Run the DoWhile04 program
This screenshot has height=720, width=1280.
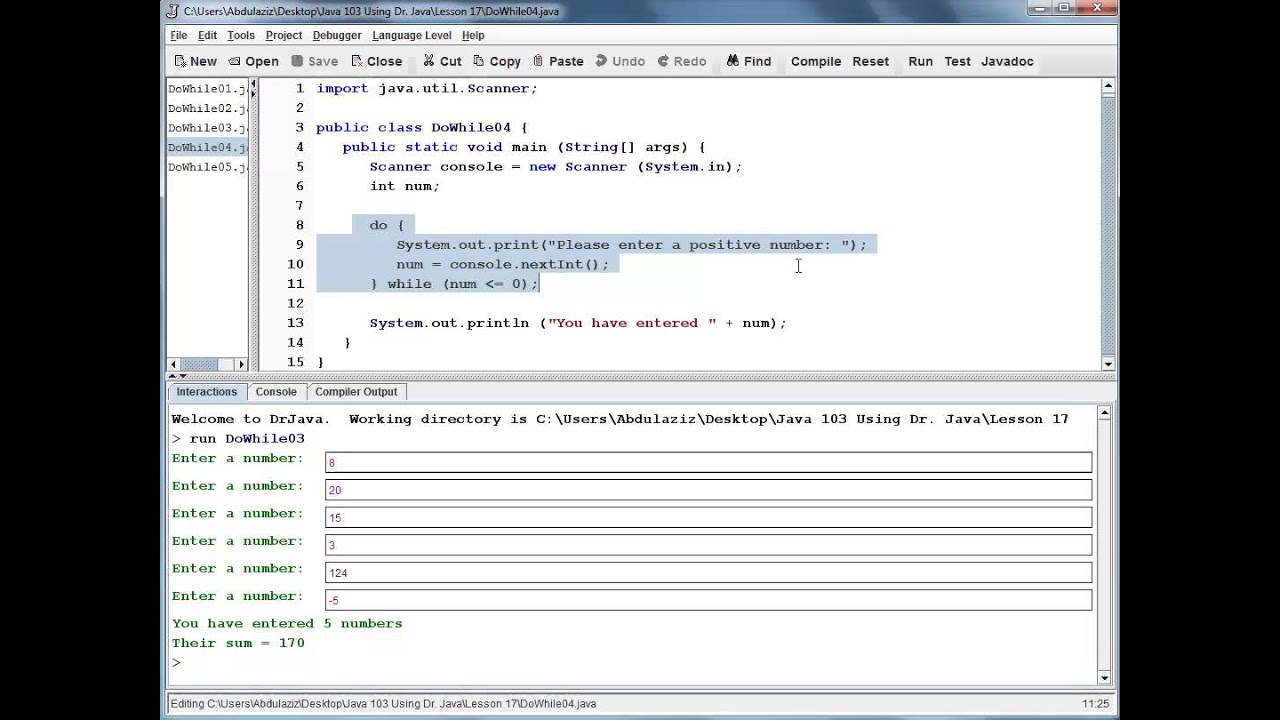pyautogui.click(x=920, y=61)
